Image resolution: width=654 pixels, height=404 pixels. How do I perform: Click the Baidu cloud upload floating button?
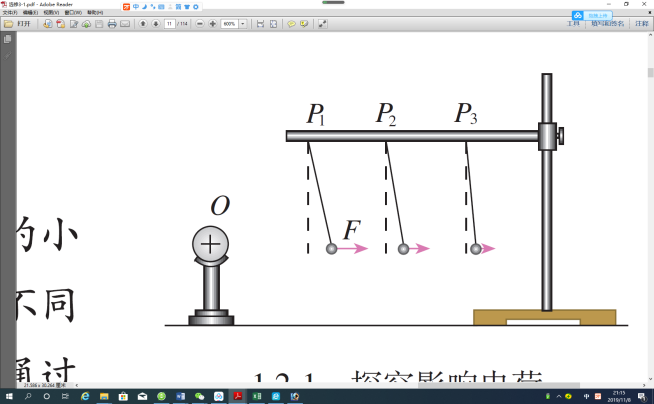(592, 15)
